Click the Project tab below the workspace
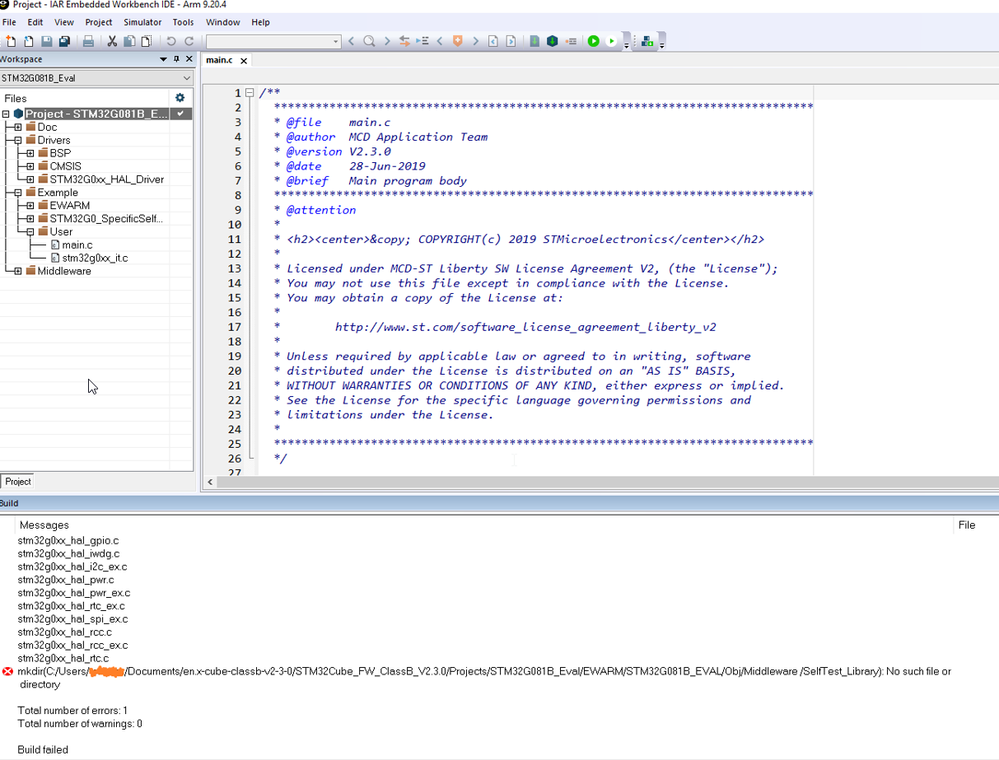This screenshot has width=999, height=760. point(18,481)
